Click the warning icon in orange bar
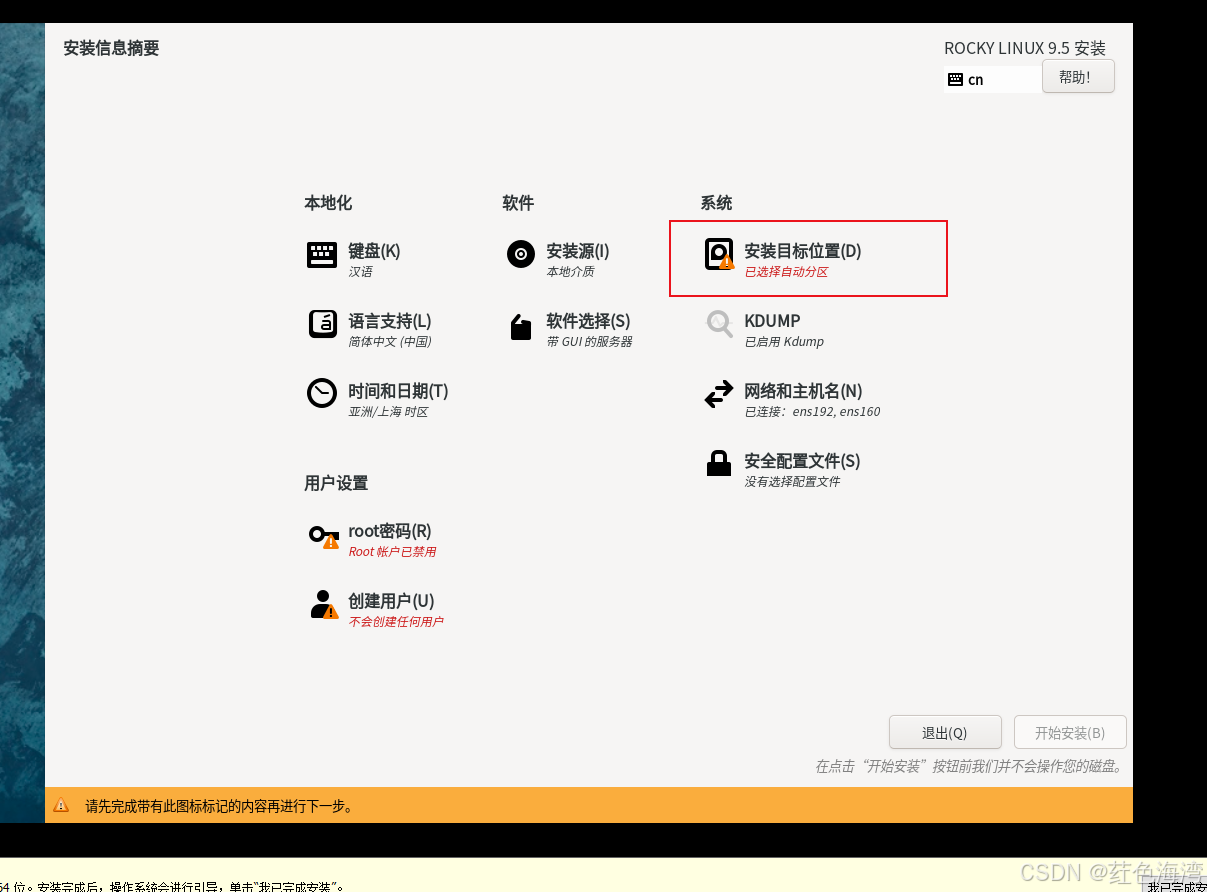 [61, 805]
